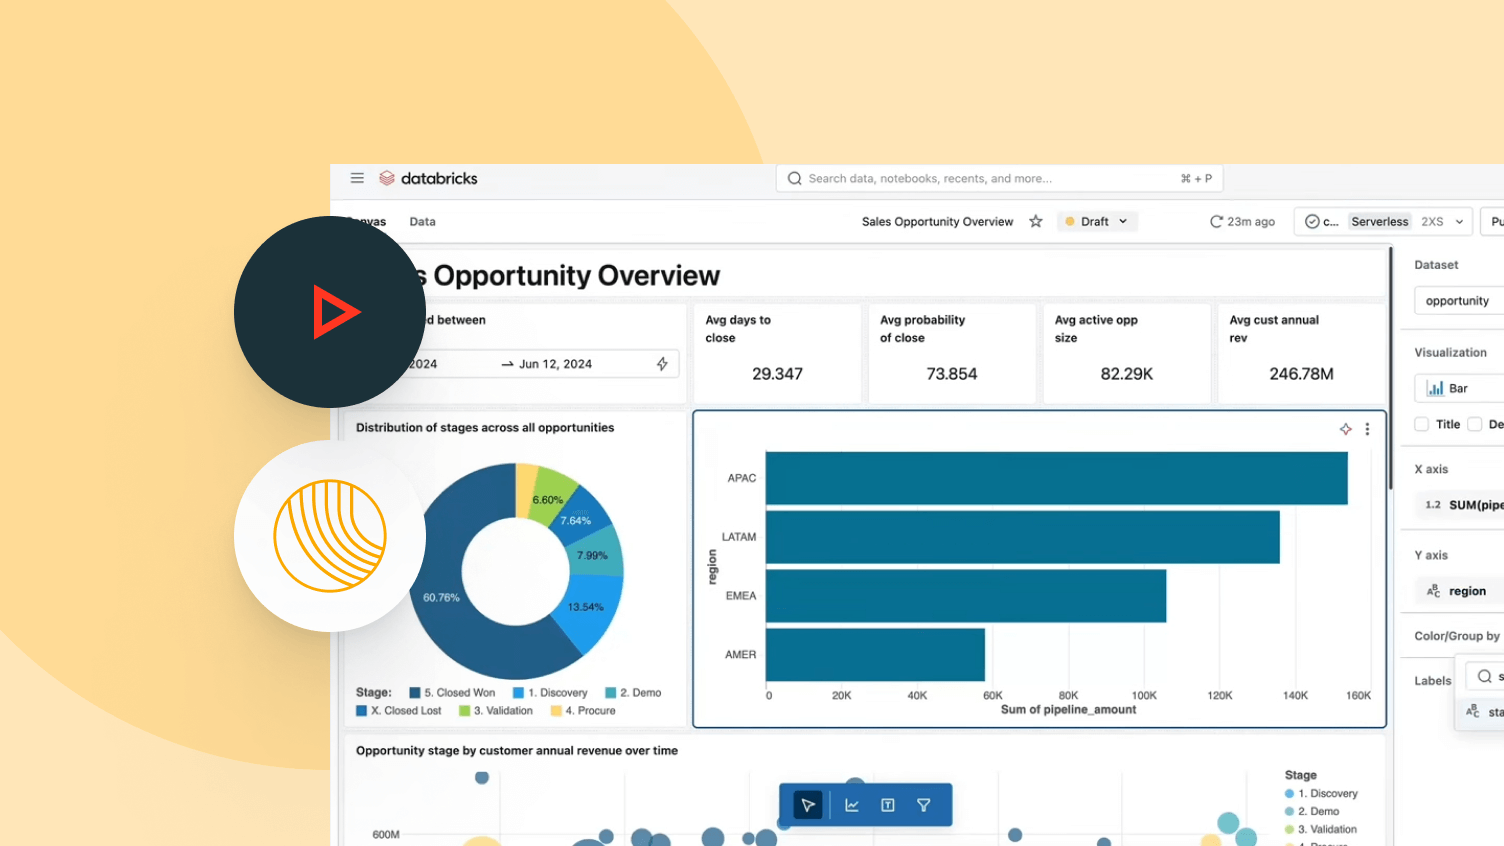Viewport: 1504px width, 846px height.
Task: Click the 3. Validation scatter legend item
Action: (1321, 830)
